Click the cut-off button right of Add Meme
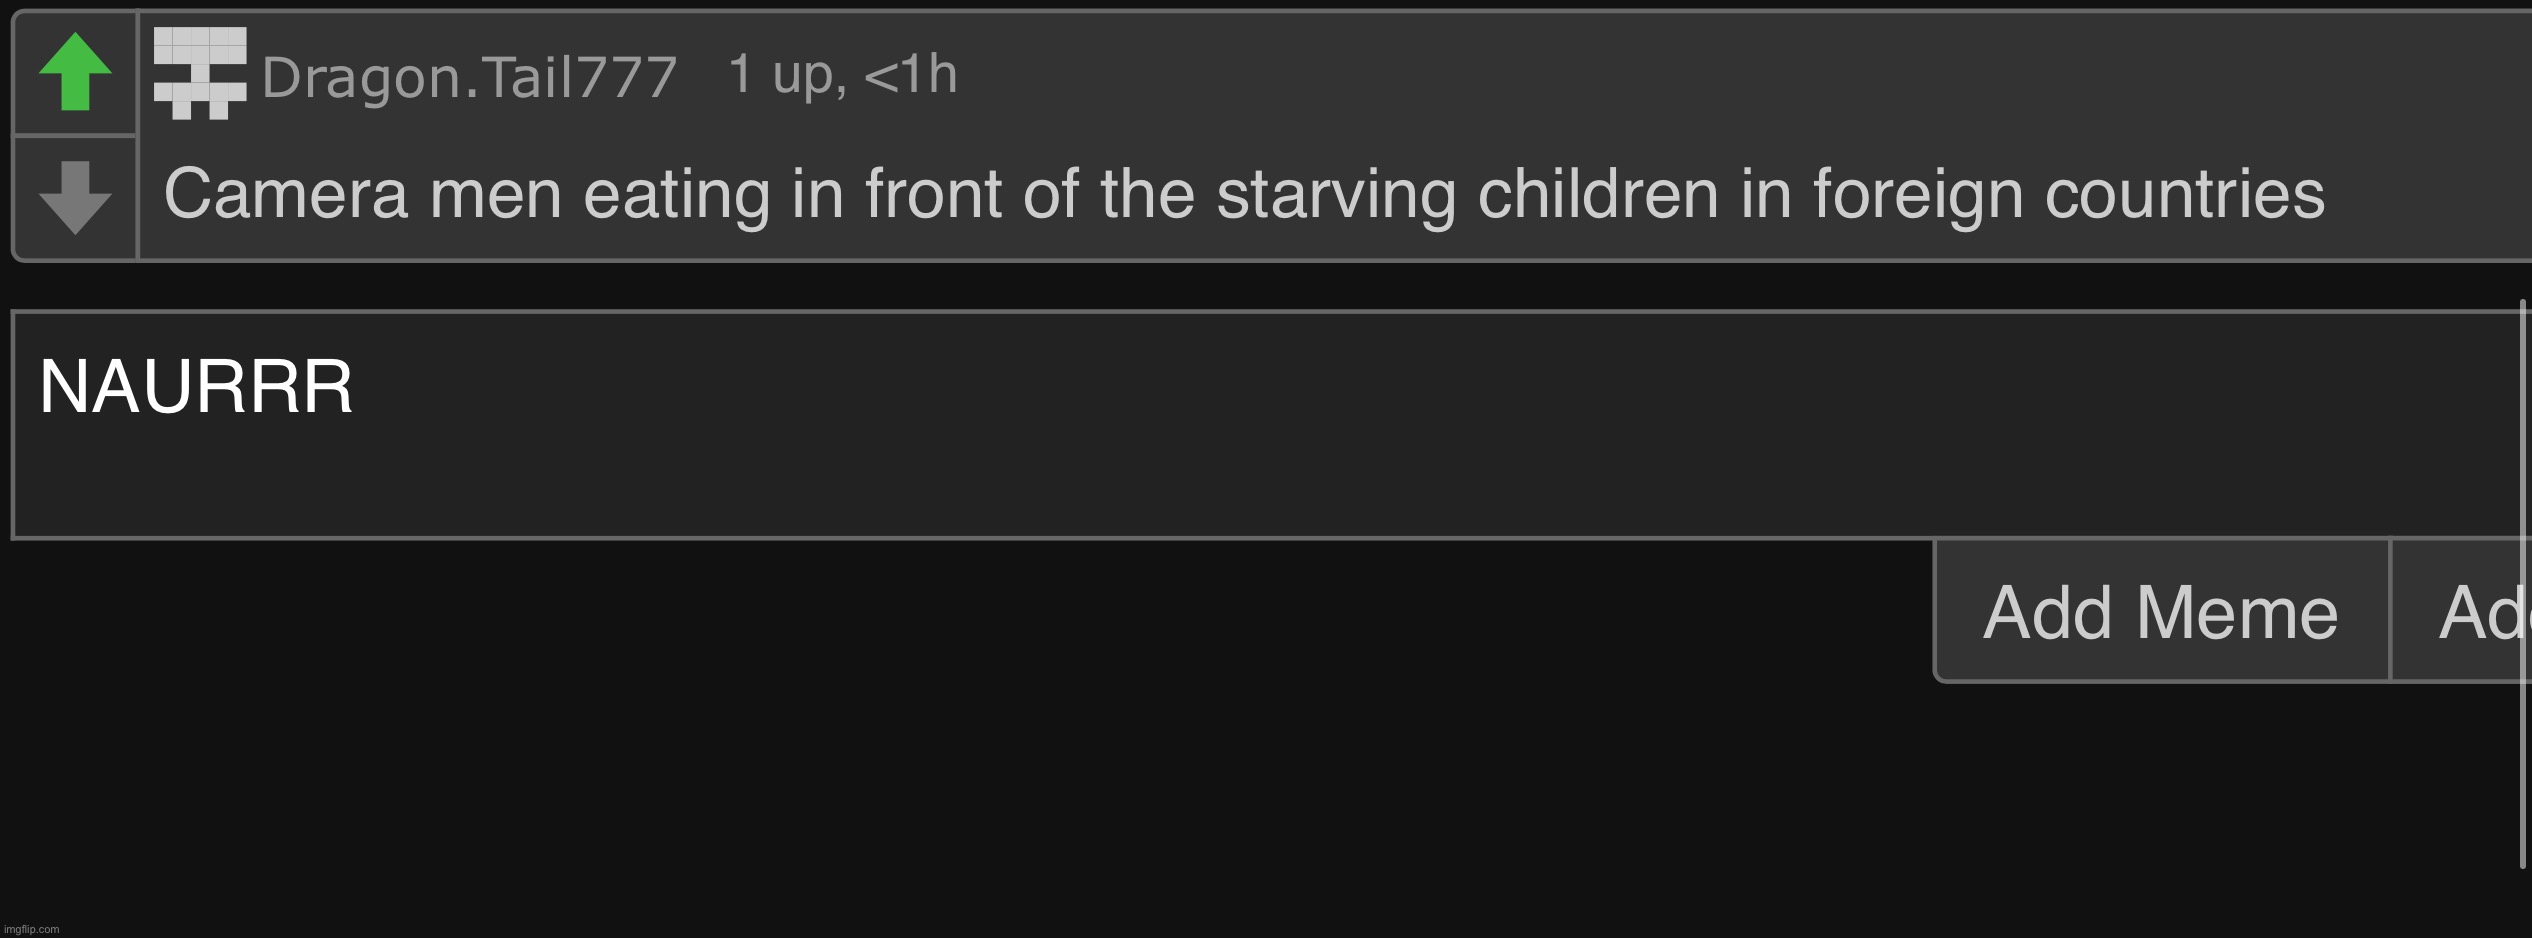The image size is (2532, 938). click(x=2480, y=612)
